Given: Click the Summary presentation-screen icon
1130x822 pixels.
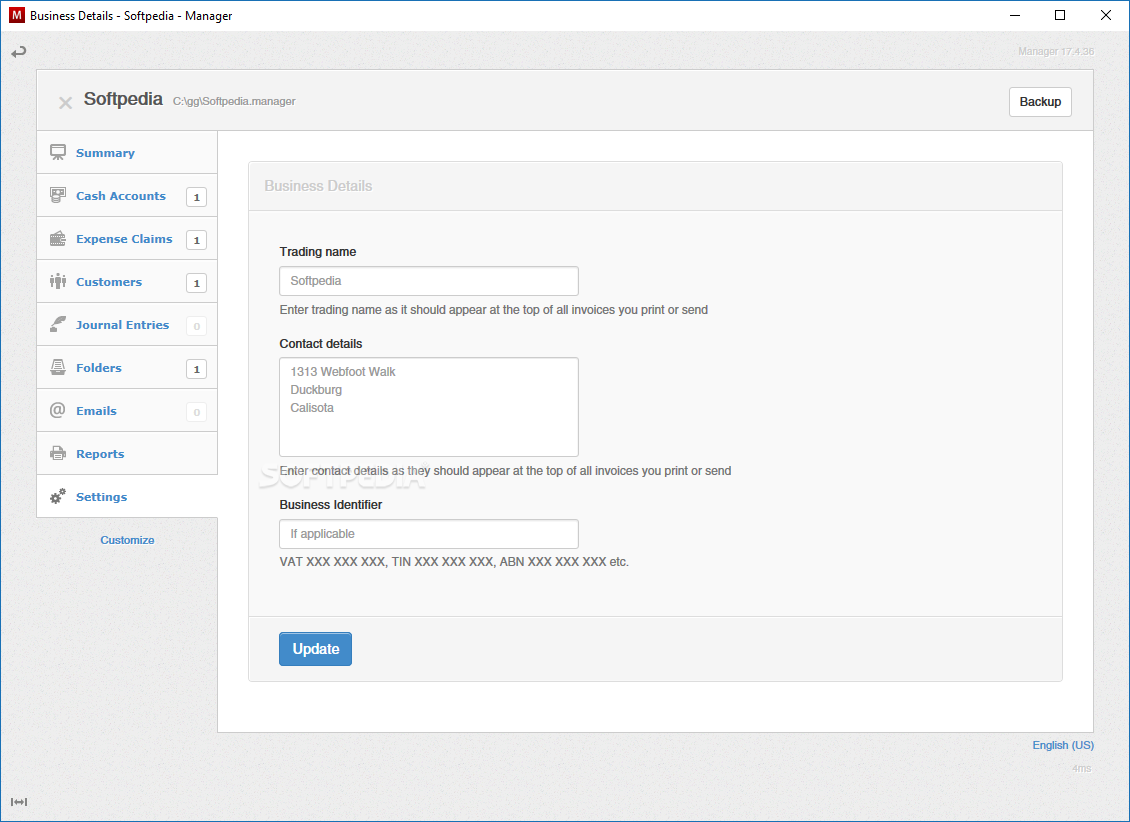Looking at the screenshot, I should point(58,152).
